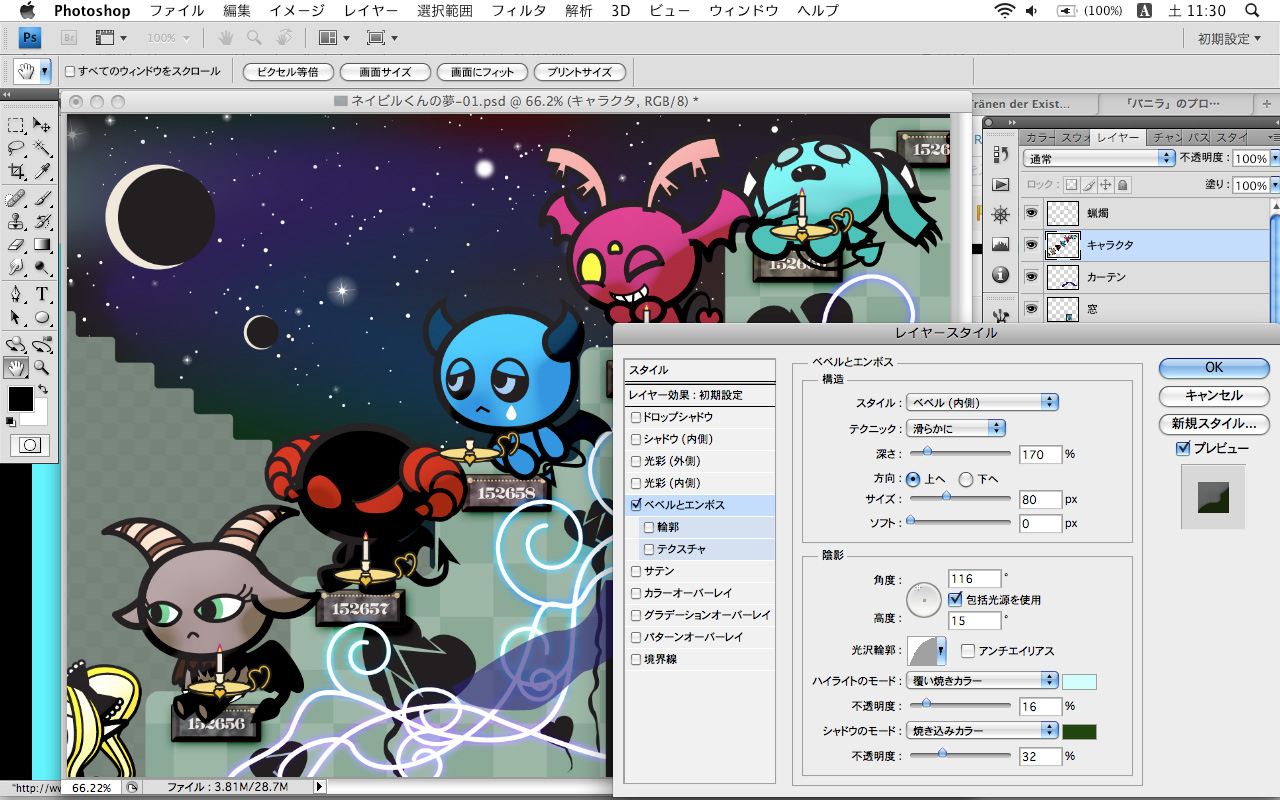This screenshot has height=800, width=1280.
Task: Select the Lasso tool
Action: point(16,149)
